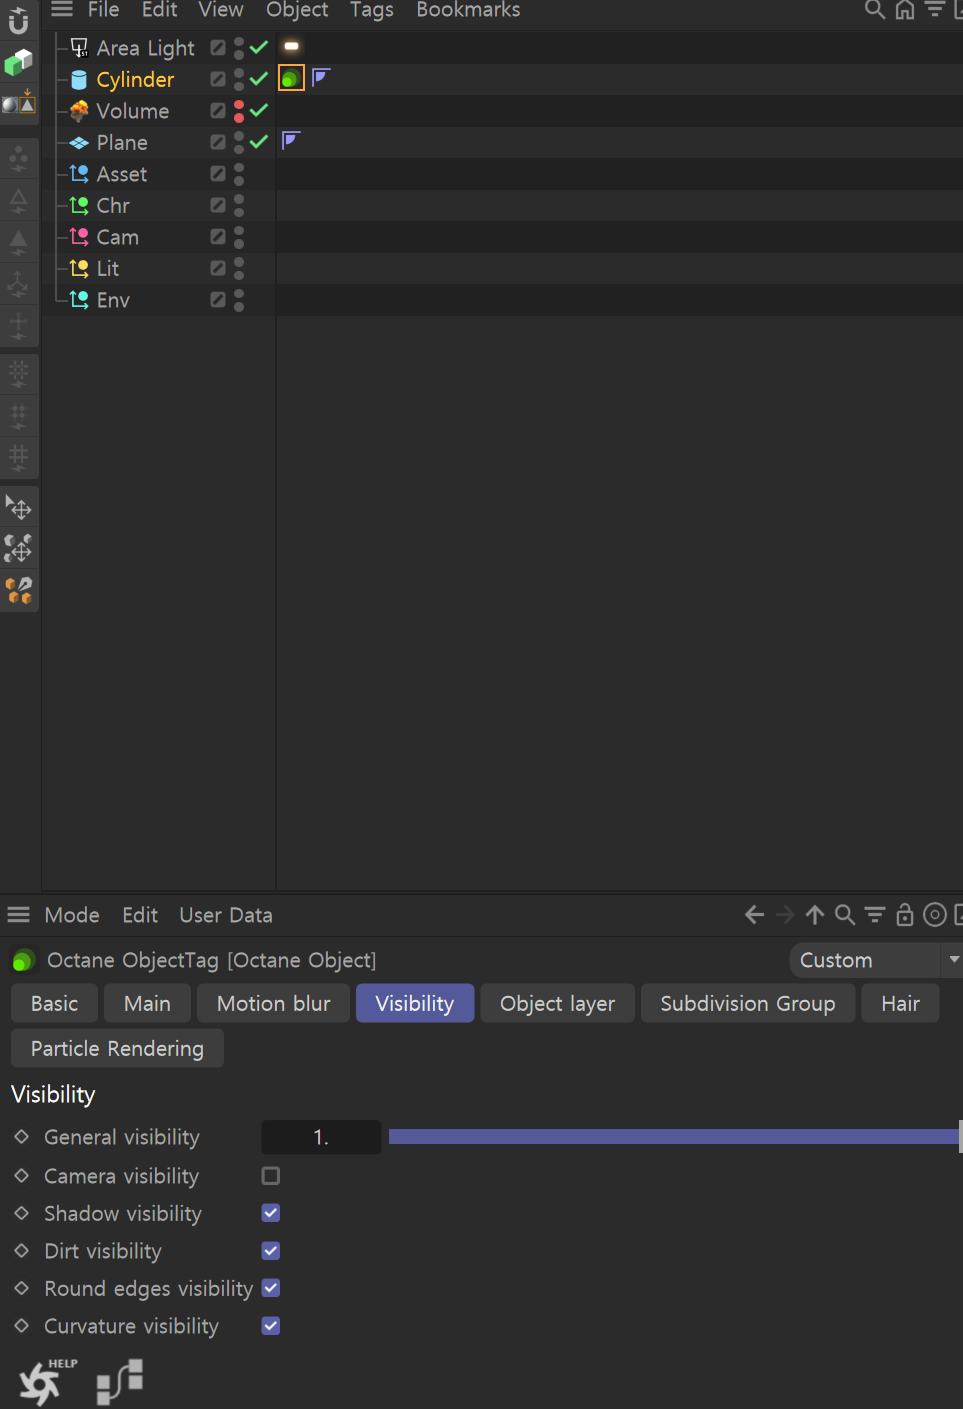This screenshot has width=963, height=1409.
Task: Click the lock icon in Attribute Manager
Action: 904,915
